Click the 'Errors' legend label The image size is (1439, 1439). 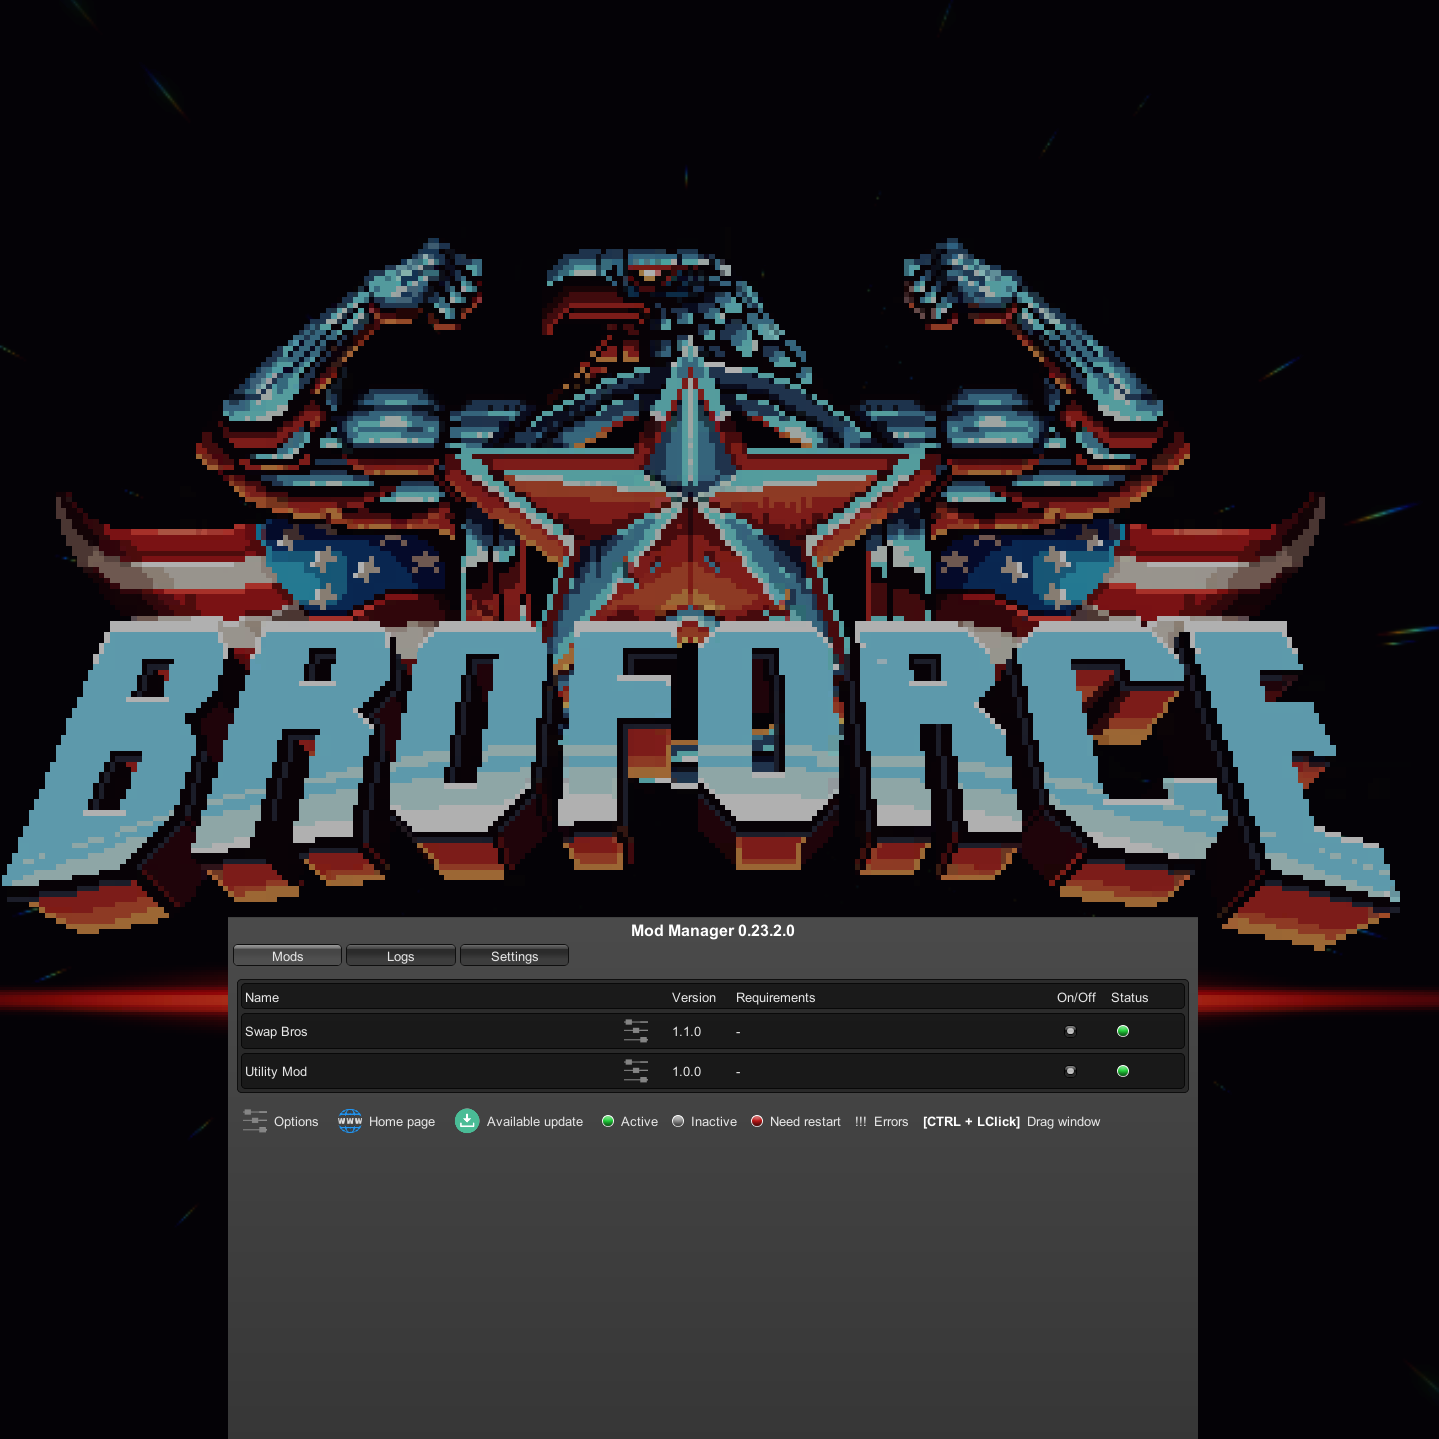[891, 1122]
